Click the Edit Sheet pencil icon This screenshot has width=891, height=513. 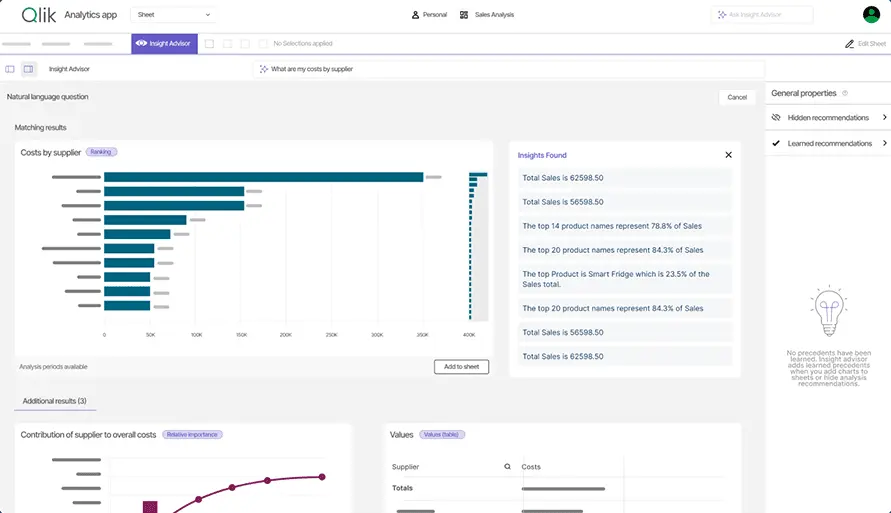point(849,44)
